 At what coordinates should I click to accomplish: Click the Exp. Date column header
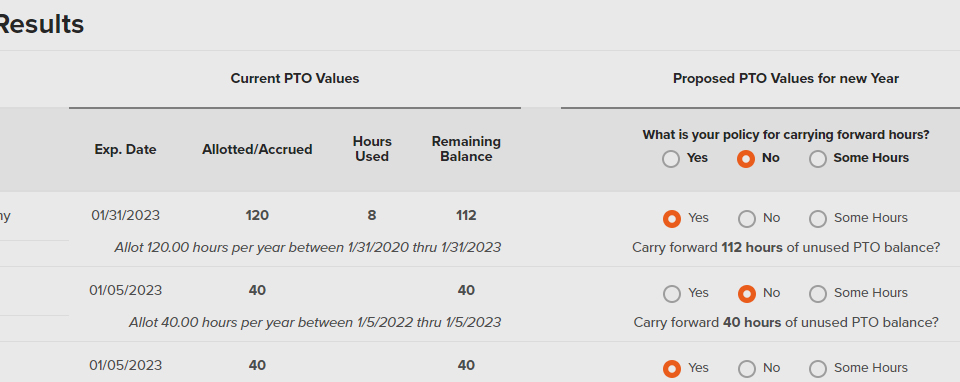[x=126, y=149]
